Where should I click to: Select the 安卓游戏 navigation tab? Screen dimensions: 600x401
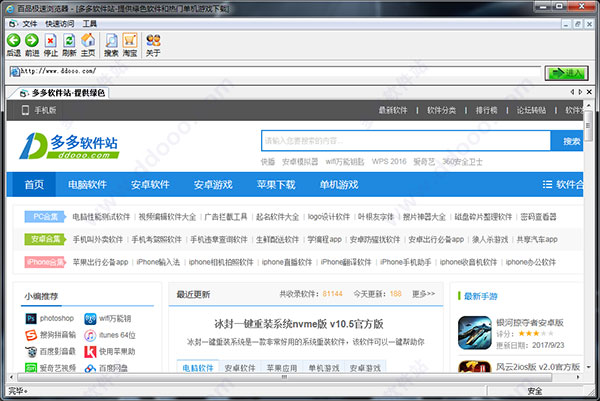(x=213, y=184)
